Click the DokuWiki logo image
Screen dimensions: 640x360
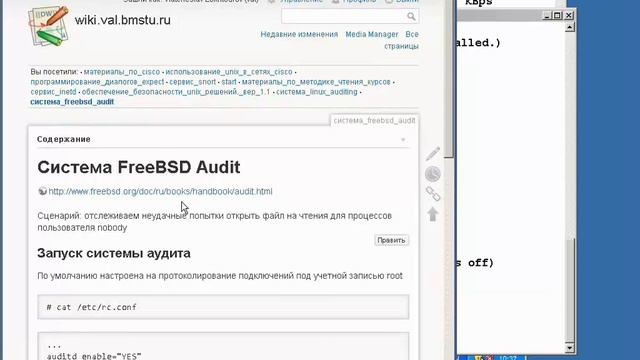click(x=48, y=26)
